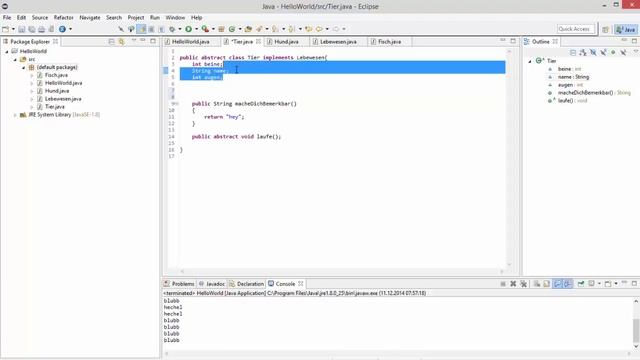Click the Save All toolbar icon
The height and width of the screenshot is (360, 640).
(x=31, y=29)
